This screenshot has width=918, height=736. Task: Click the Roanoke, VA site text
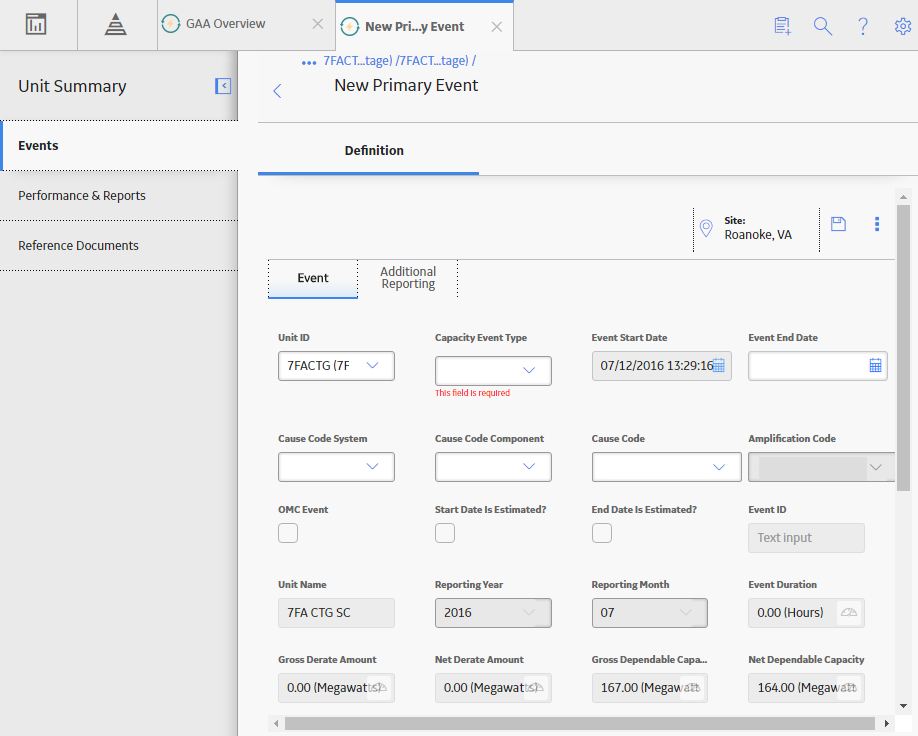tap(758, 235)
